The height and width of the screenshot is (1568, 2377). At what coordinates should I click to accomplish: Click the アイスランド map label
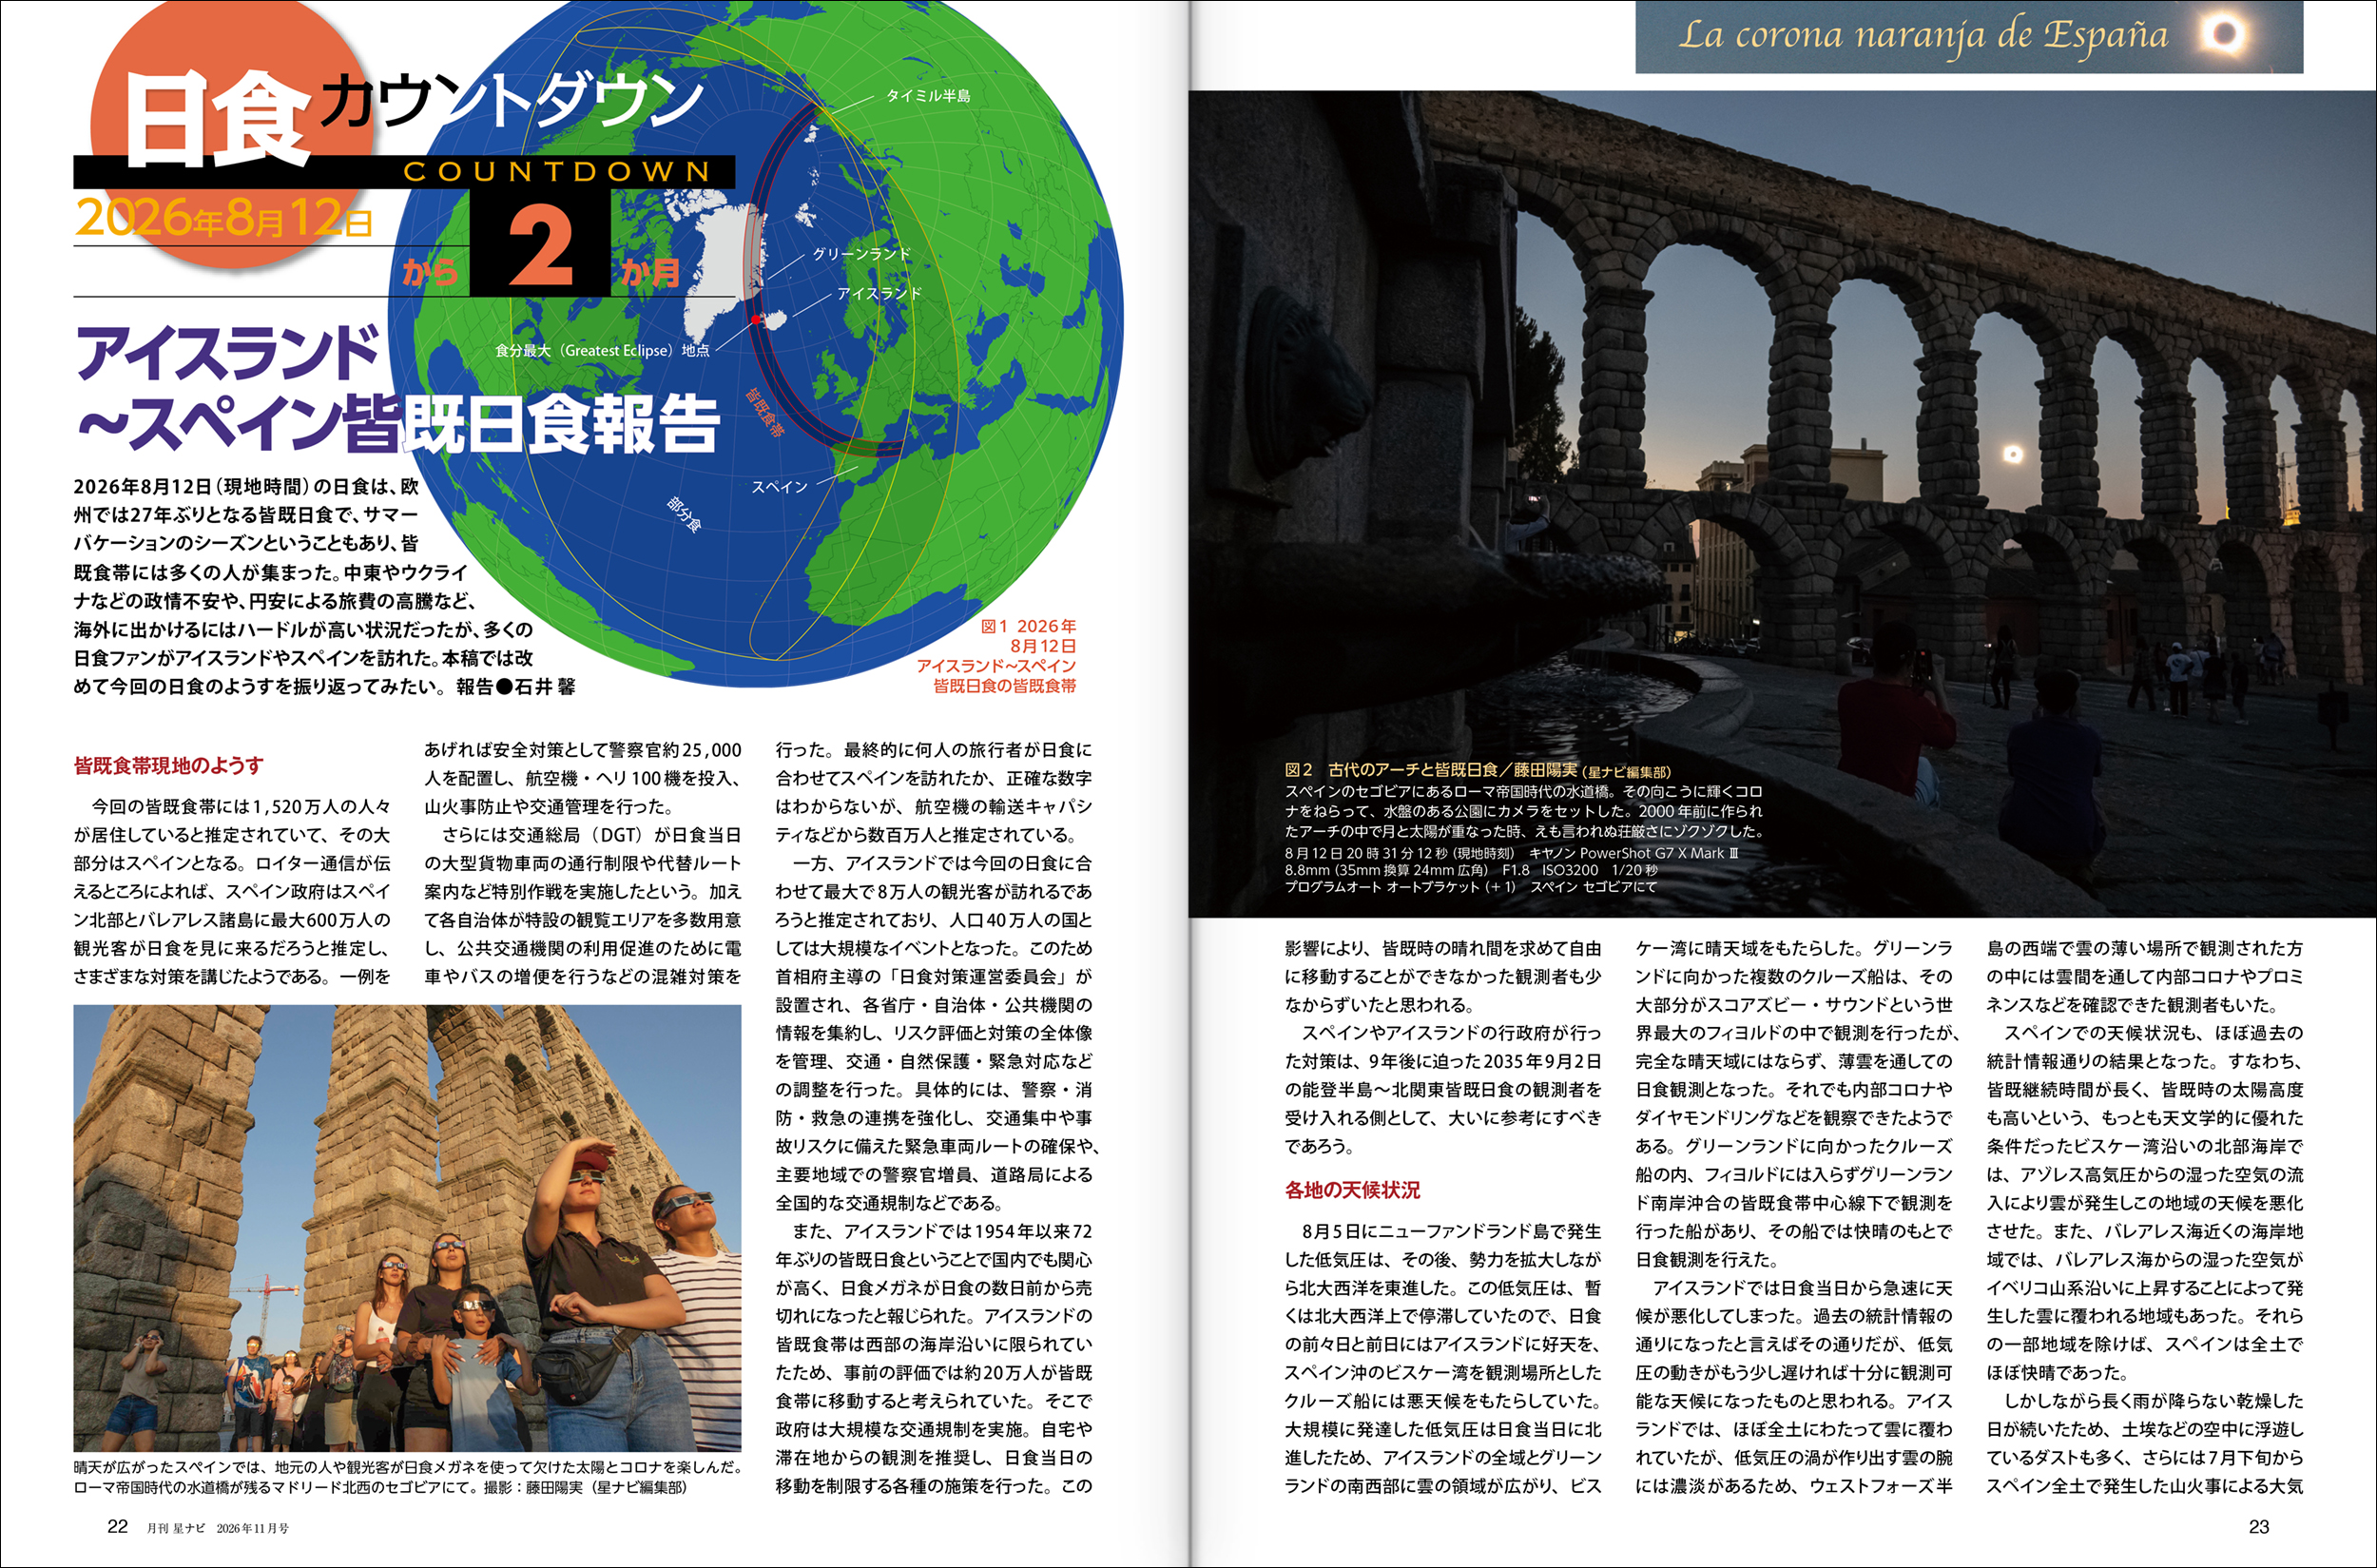click(x=879, y=293)
